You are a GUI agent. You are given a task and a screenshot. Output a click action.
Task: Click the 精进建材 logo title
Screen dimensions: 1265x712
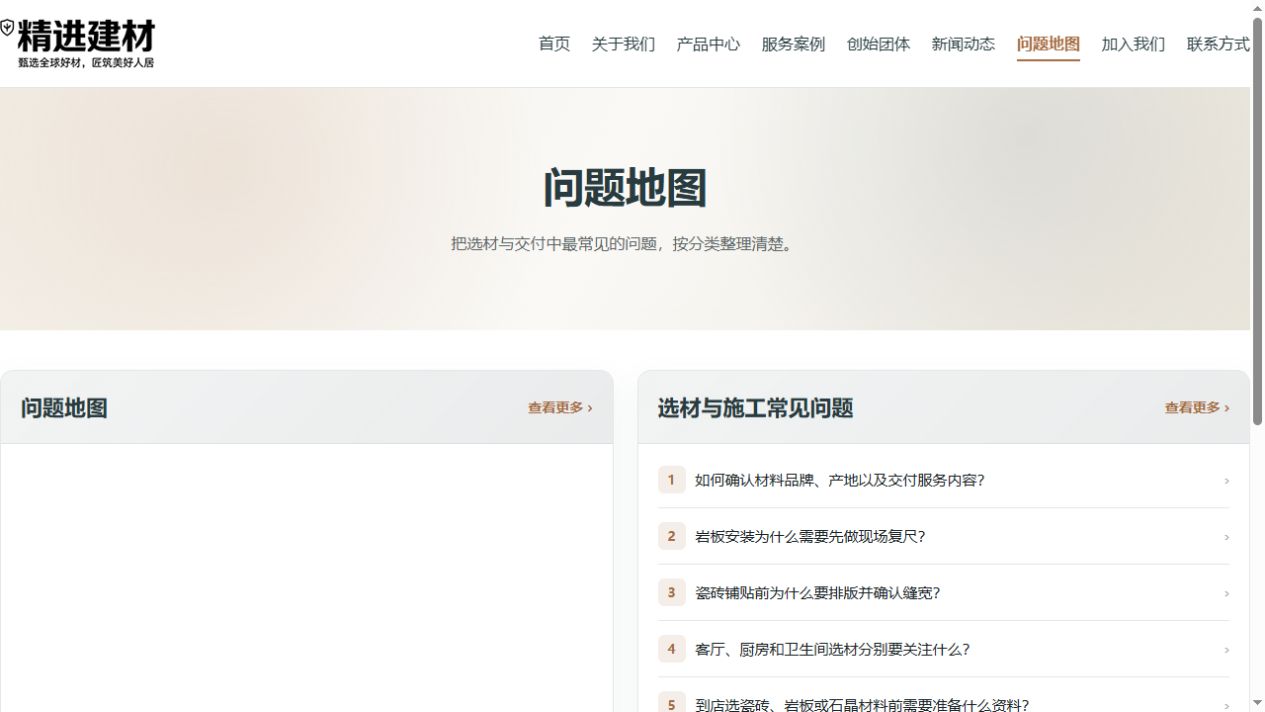86,36
